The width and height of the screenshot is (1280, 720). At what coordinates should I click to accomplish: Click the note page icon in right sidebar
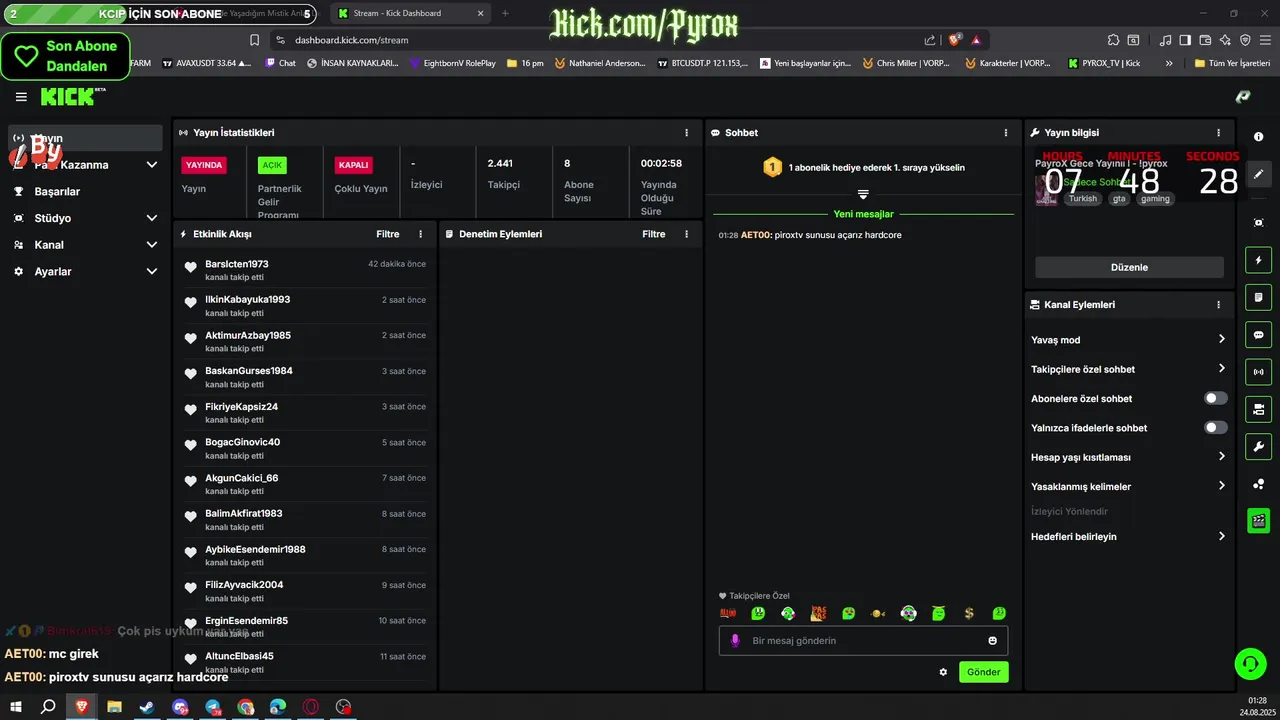click(x=1259, y=297)
